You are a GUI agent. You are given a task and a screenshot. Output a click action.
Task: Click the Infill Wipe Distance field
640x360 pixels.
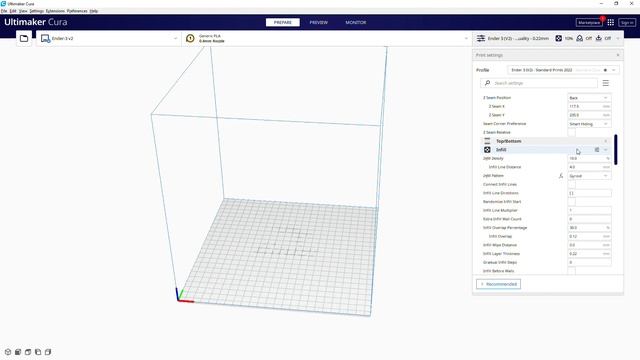(x=589, y=245)
